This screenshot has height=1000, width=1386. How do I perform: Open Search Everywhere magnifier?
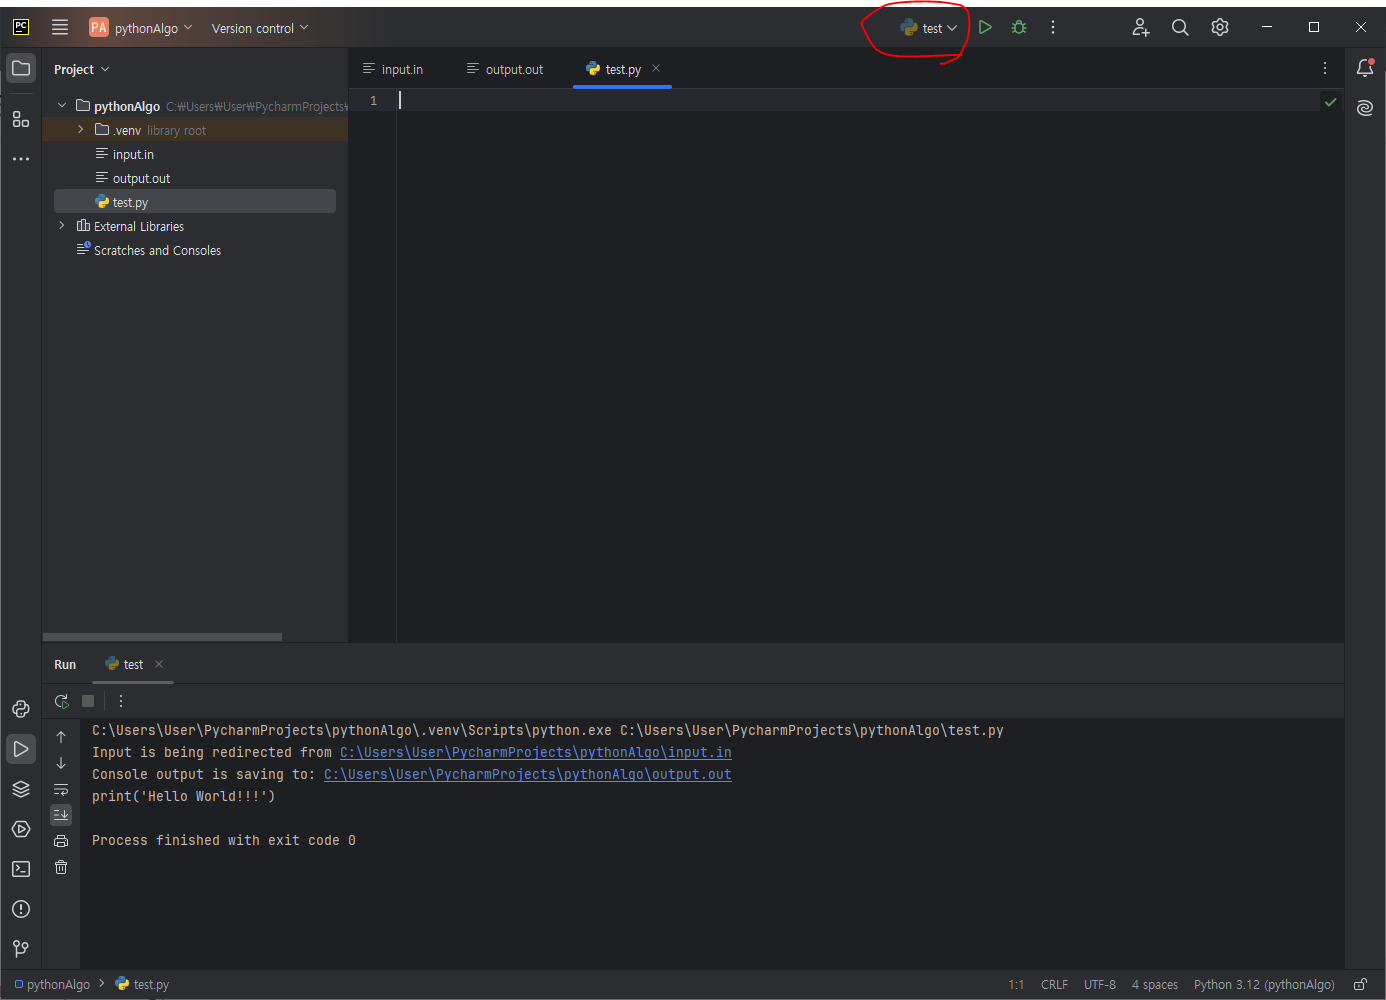pyautogui.click(x=1180, y=28)
